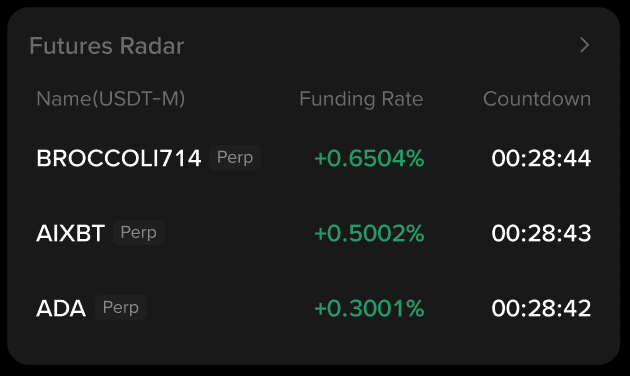Viewport: 630px width, 376px height.
Task: Click the 00:28:42 countdown timer
Action: 541,308
